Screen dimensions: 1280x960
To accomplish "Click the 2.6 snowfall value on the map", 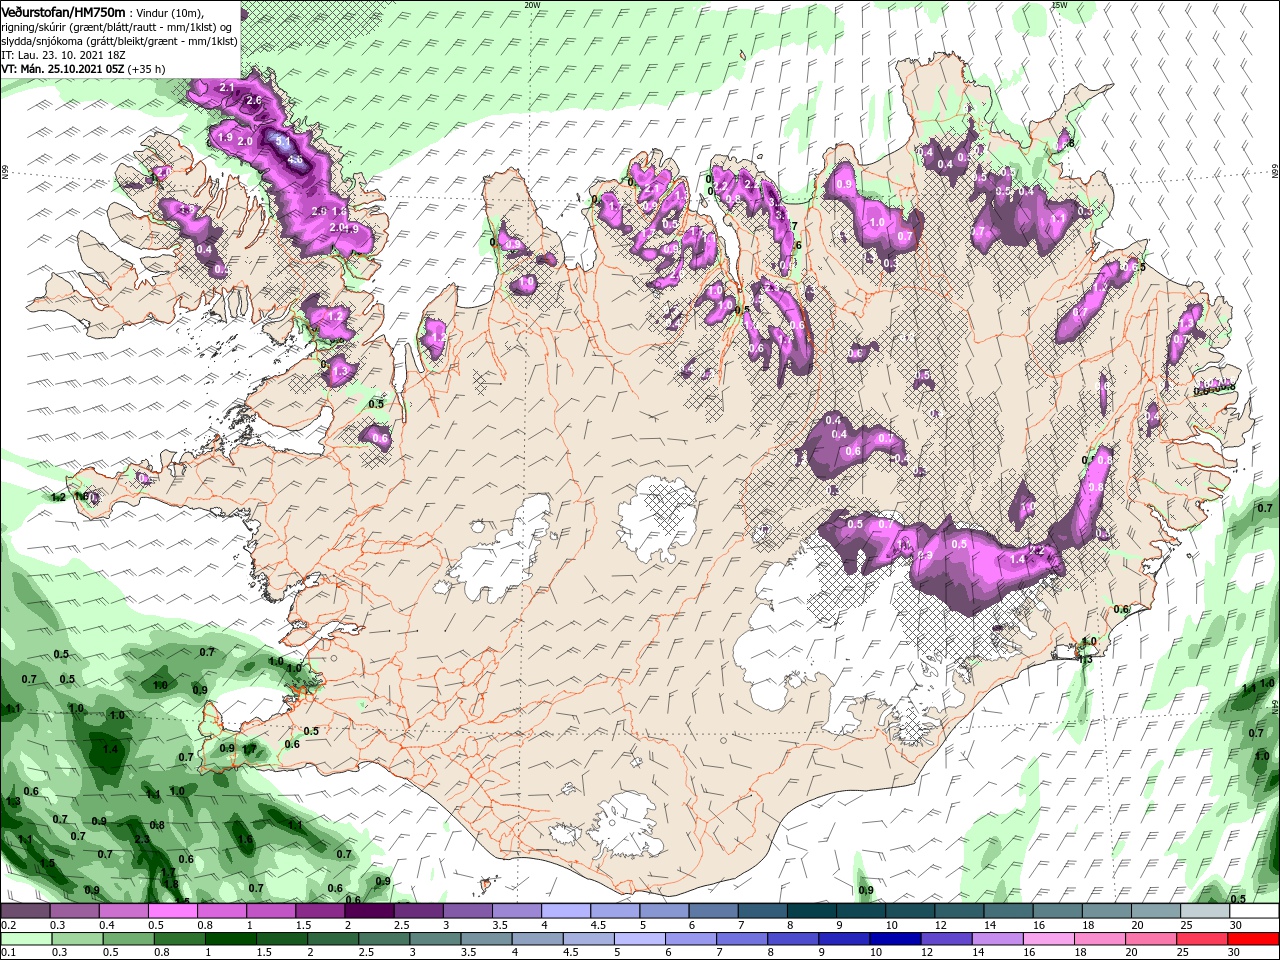I will [253, 100].
